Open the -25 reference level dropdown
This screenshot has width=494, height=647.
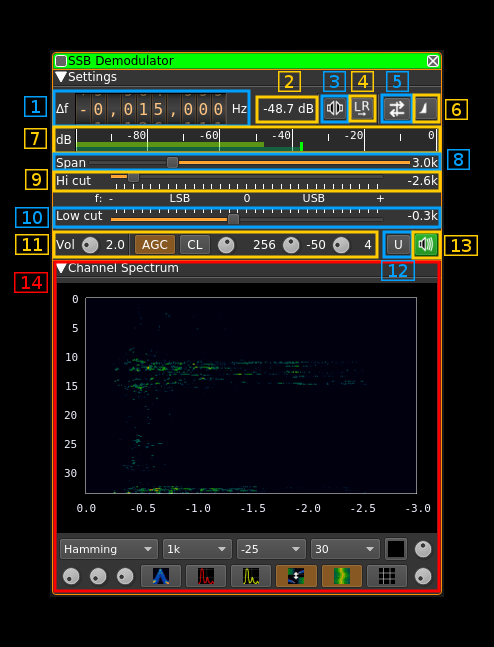point(271,549)
